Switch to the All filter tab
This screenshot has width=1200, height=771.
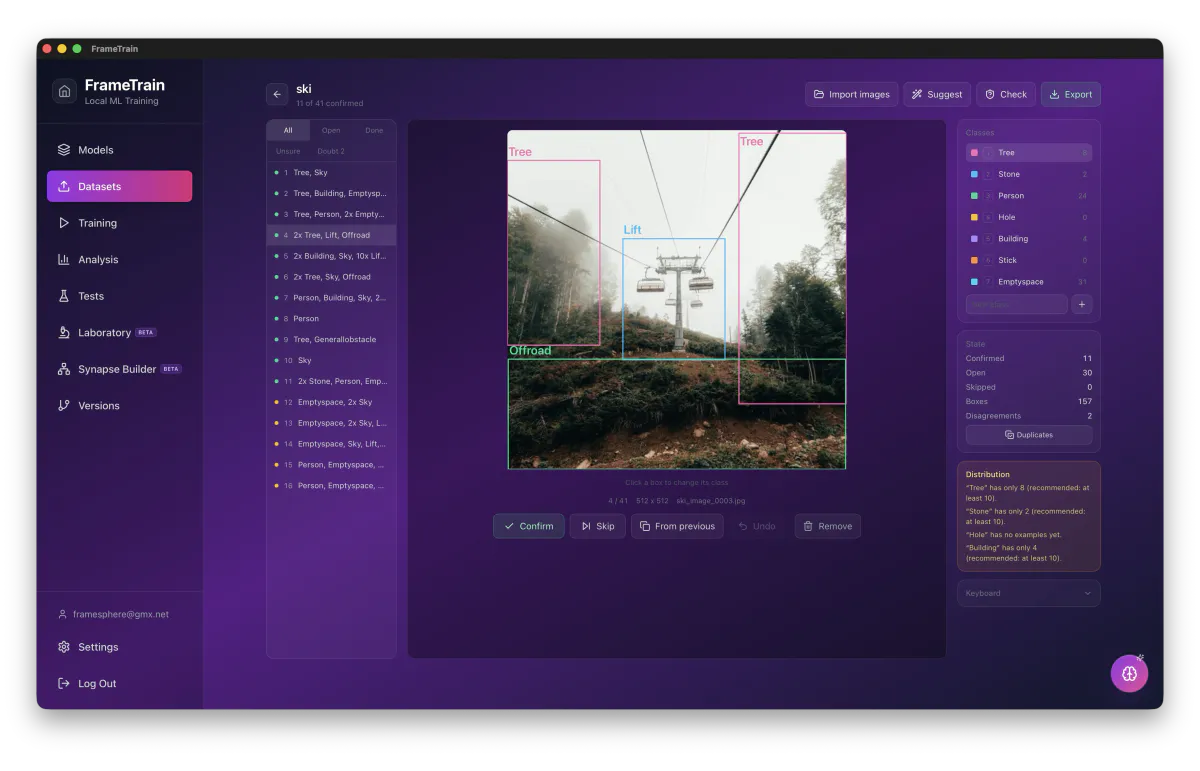pos(288,131)
